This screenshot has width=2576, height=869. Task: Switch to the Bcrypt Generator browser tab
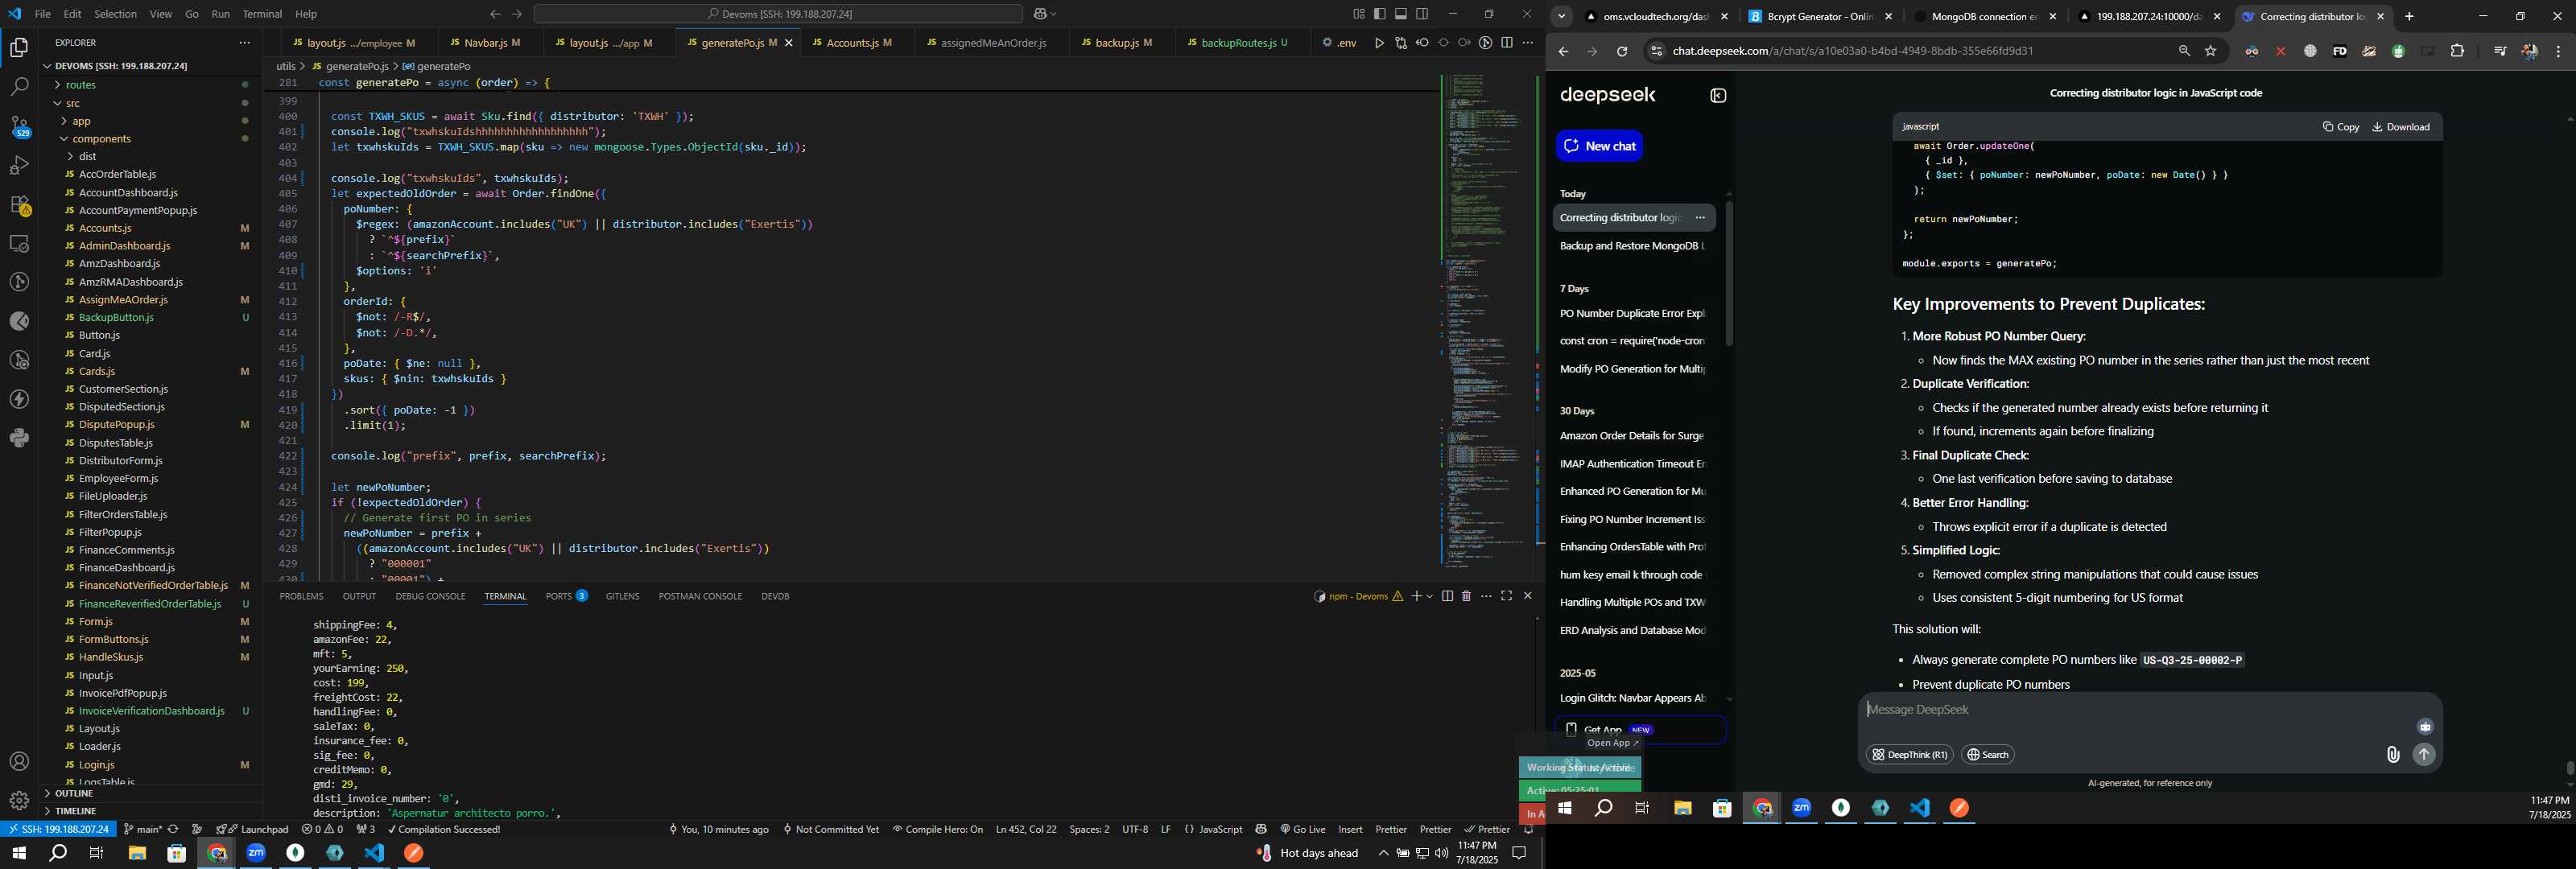point(1819,16)
